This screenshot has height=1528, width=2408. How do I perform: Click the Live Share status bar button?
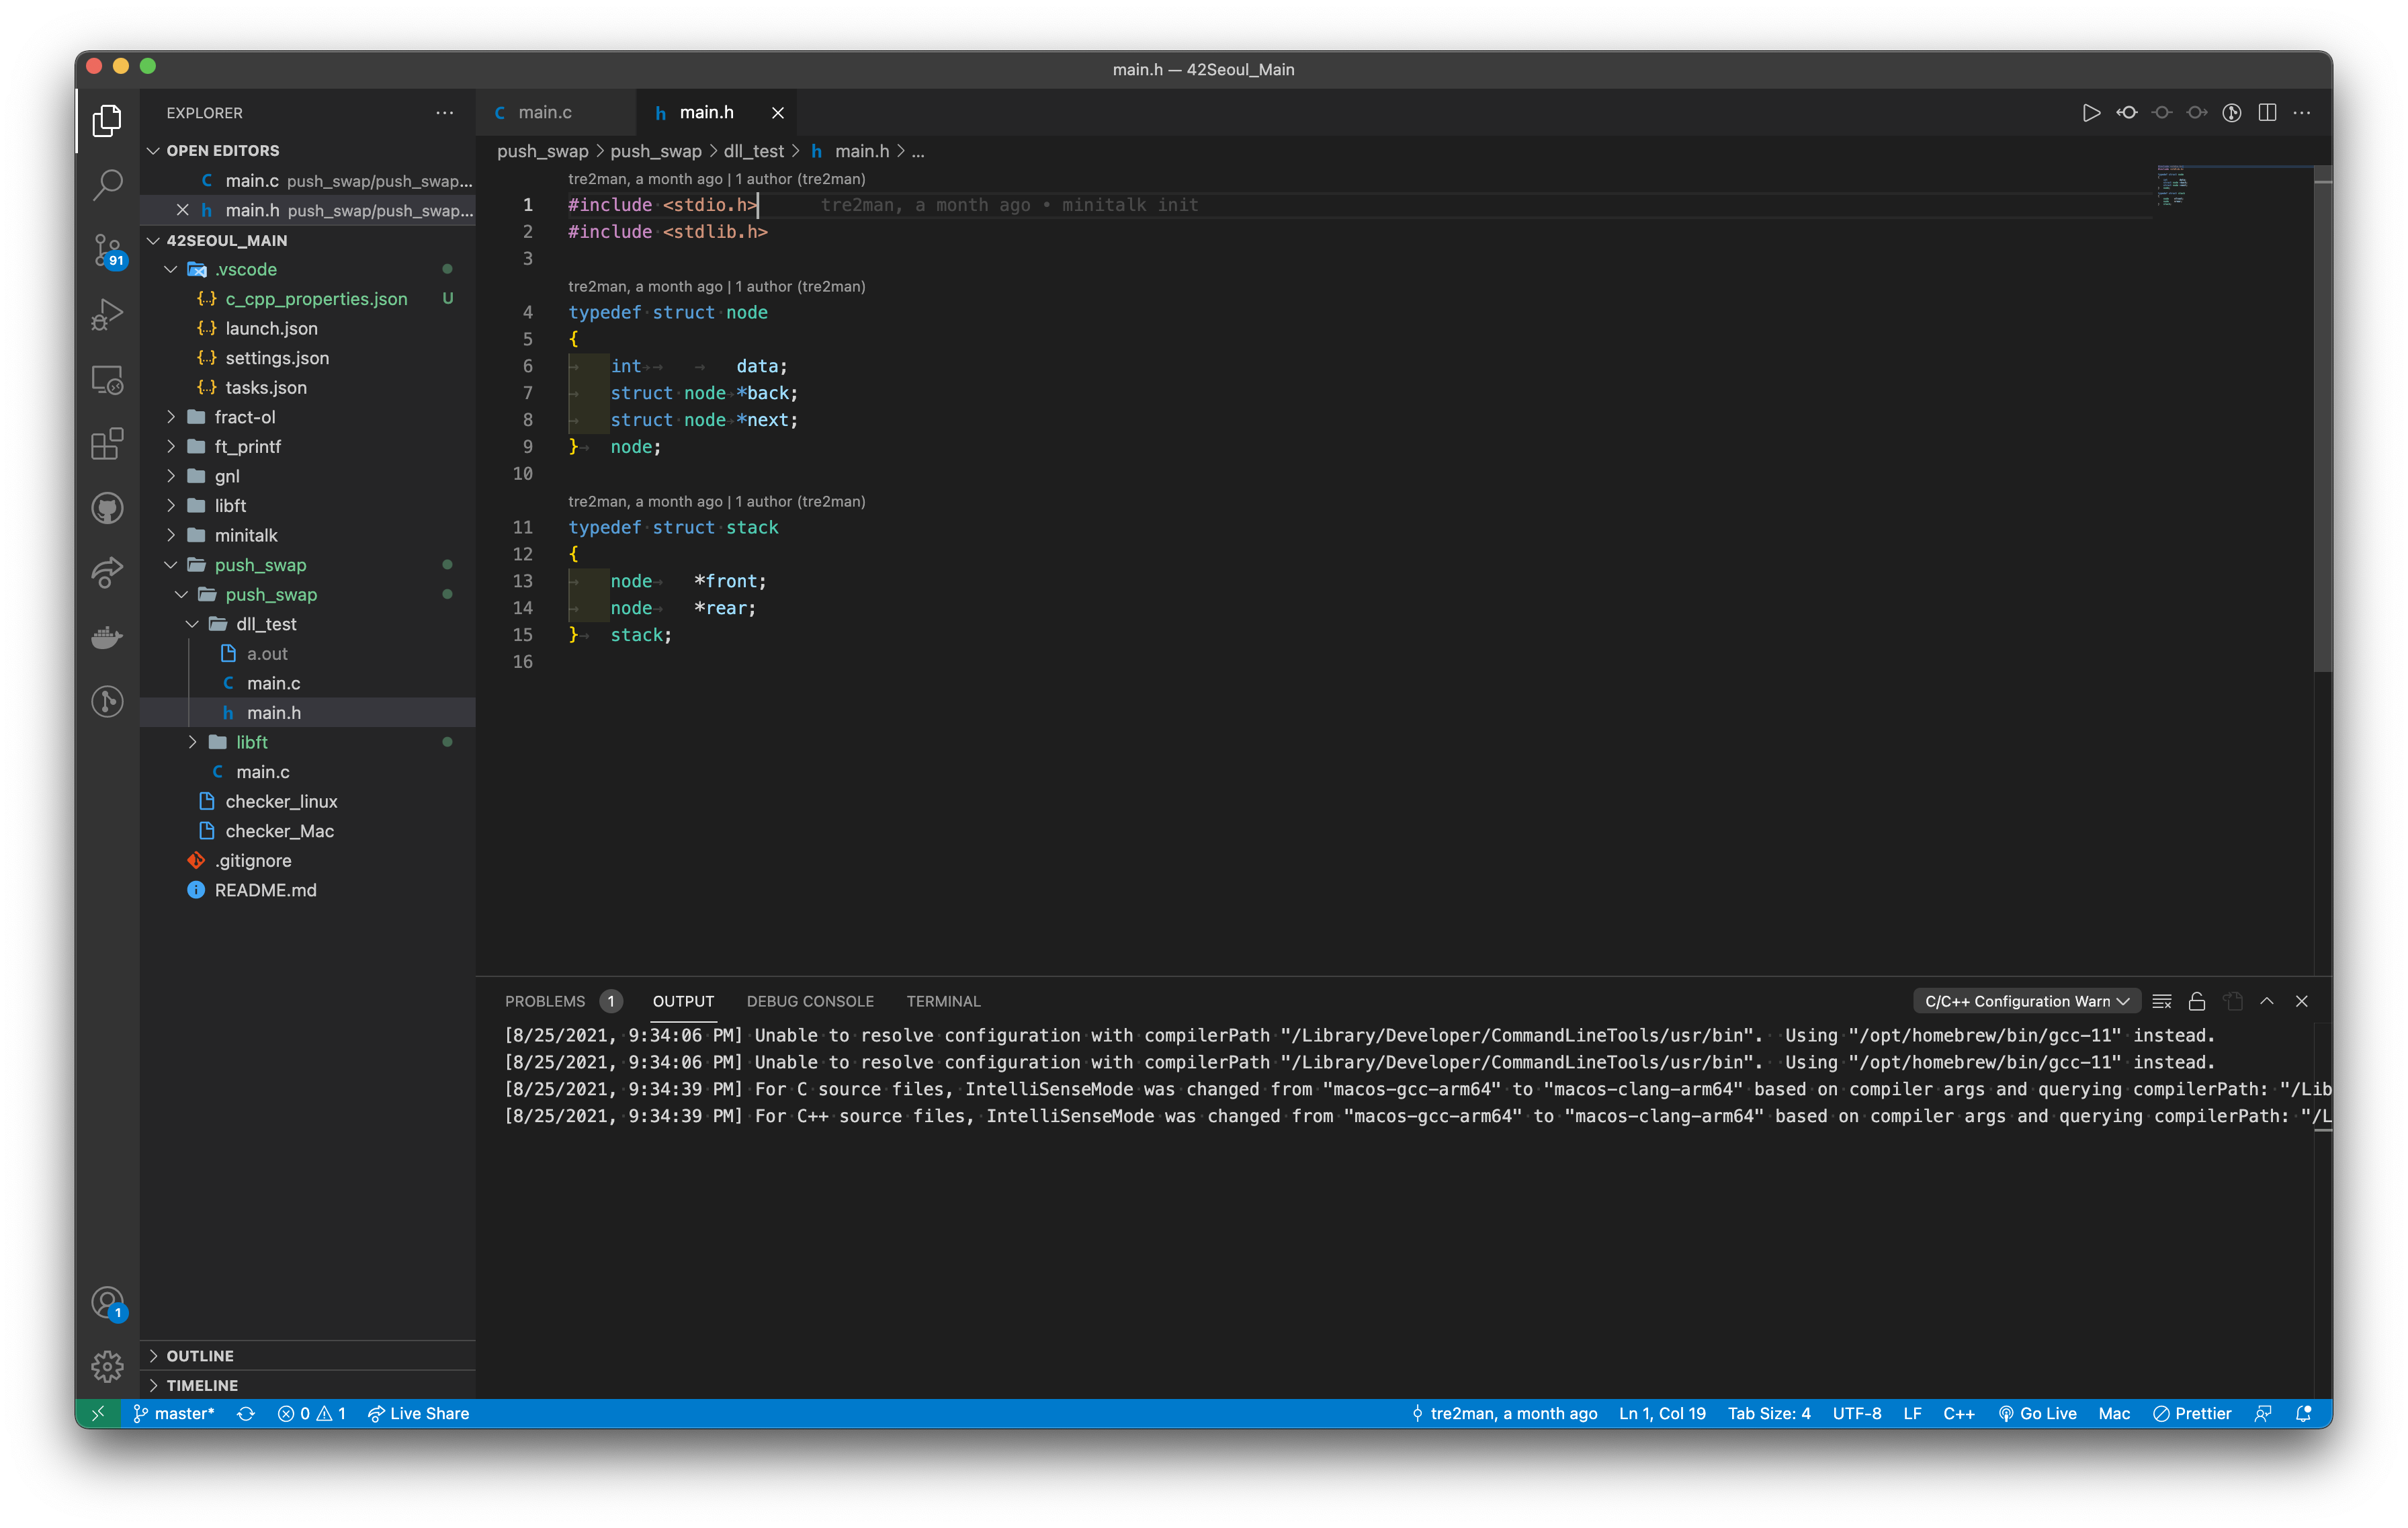click(418, 1413)
